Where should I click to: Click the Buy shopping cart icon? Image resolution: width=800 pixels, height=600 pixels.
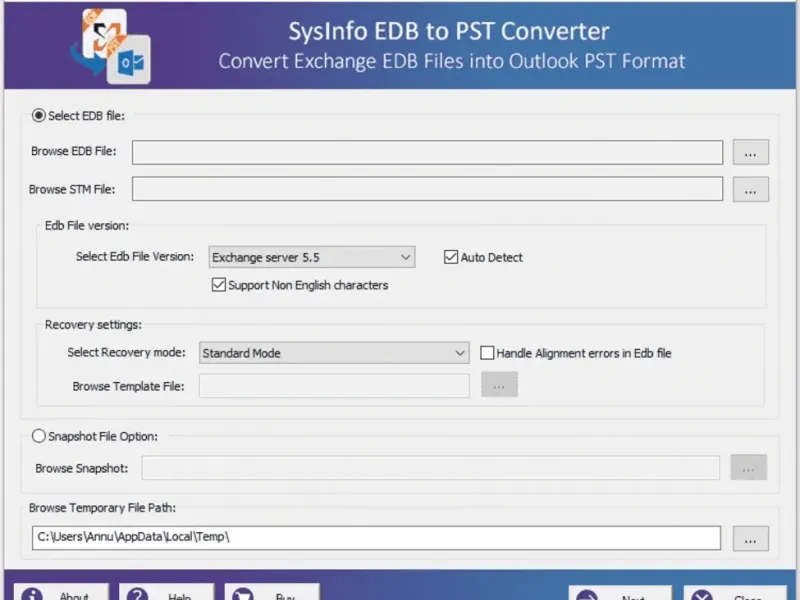pyautogui.click(x=243, y=594)
